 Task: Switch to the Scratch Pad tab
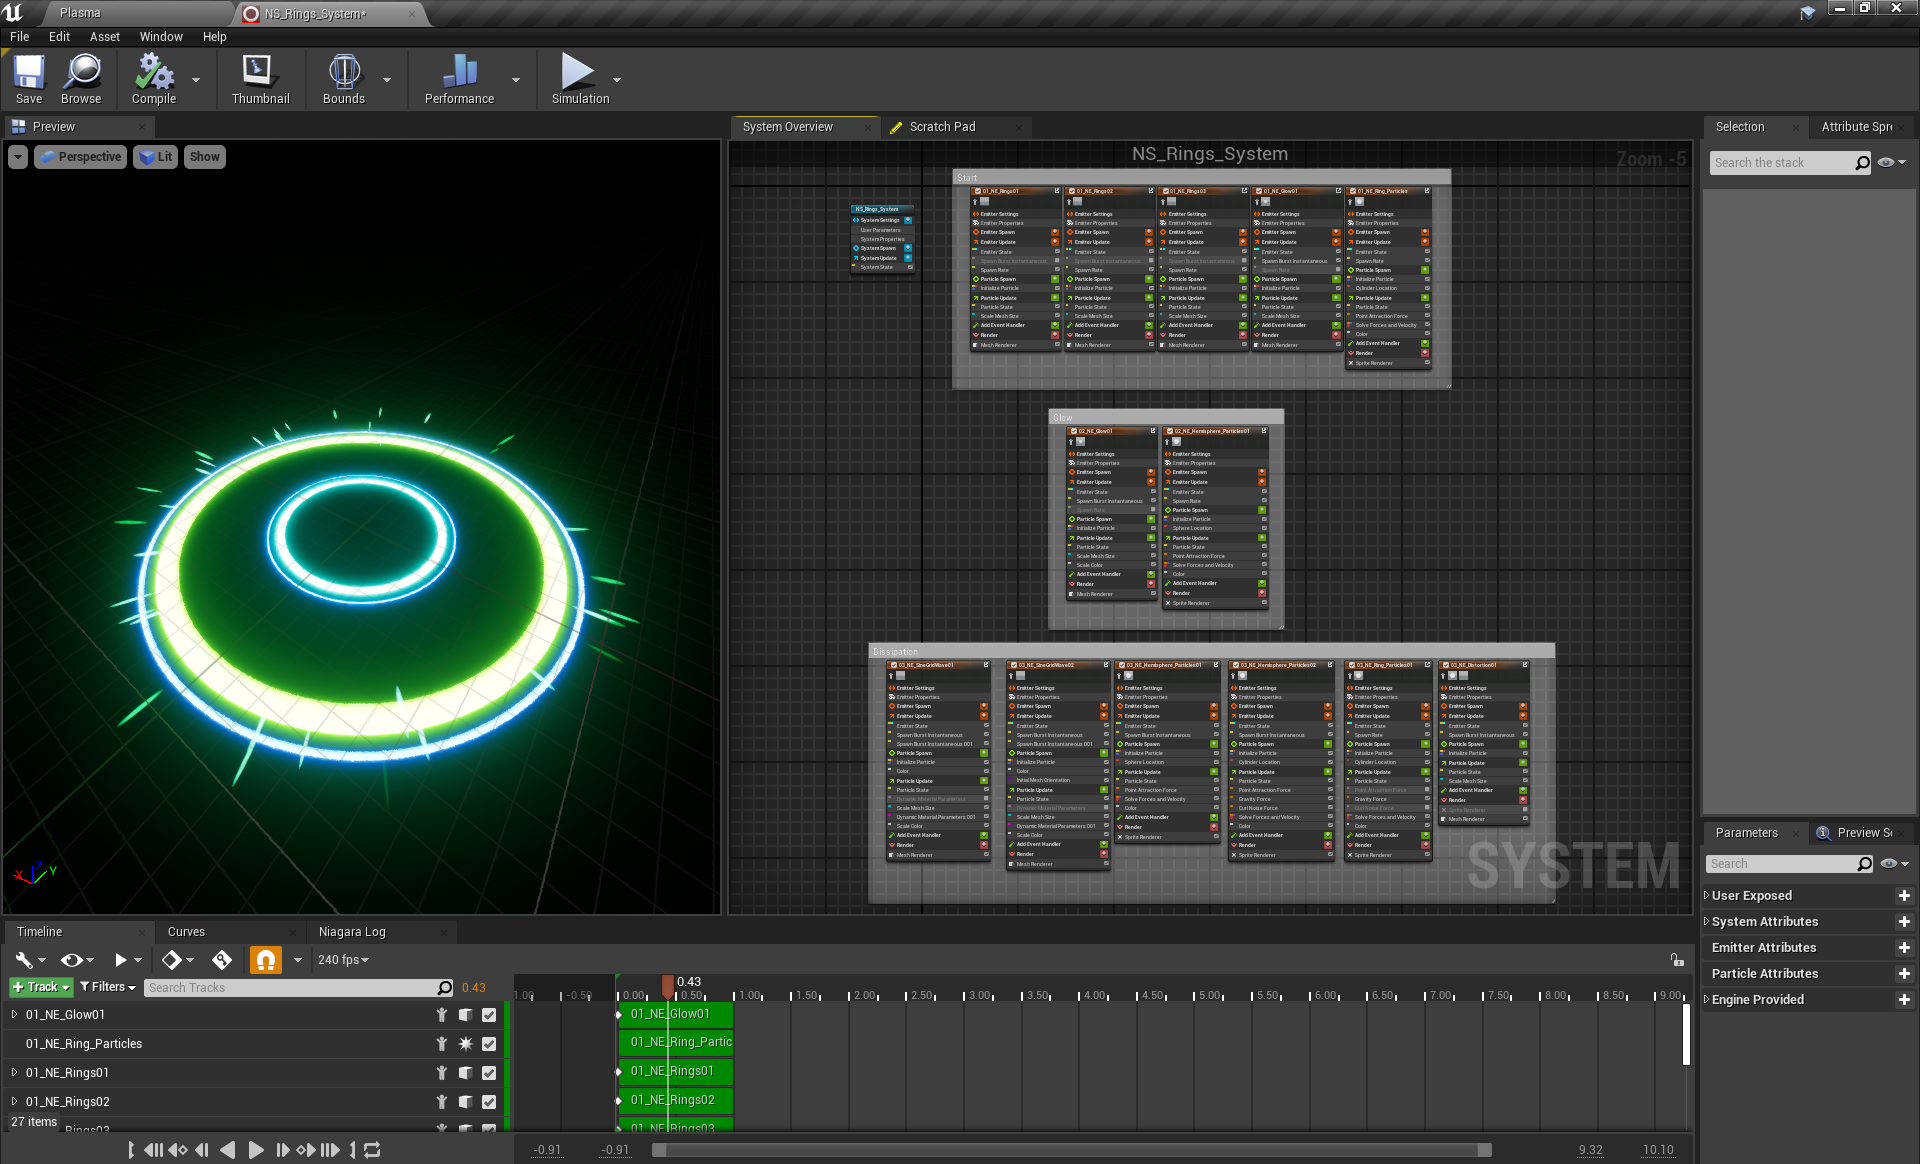click(941, 127)
